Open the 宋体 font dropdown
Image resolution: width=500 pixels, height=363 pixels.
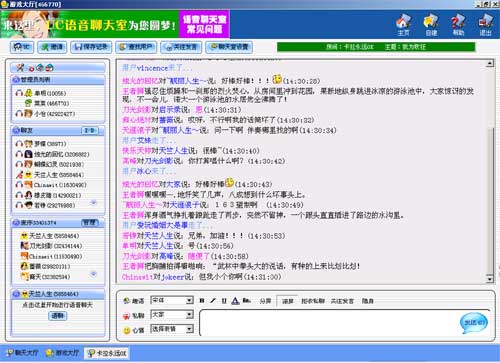172,300
